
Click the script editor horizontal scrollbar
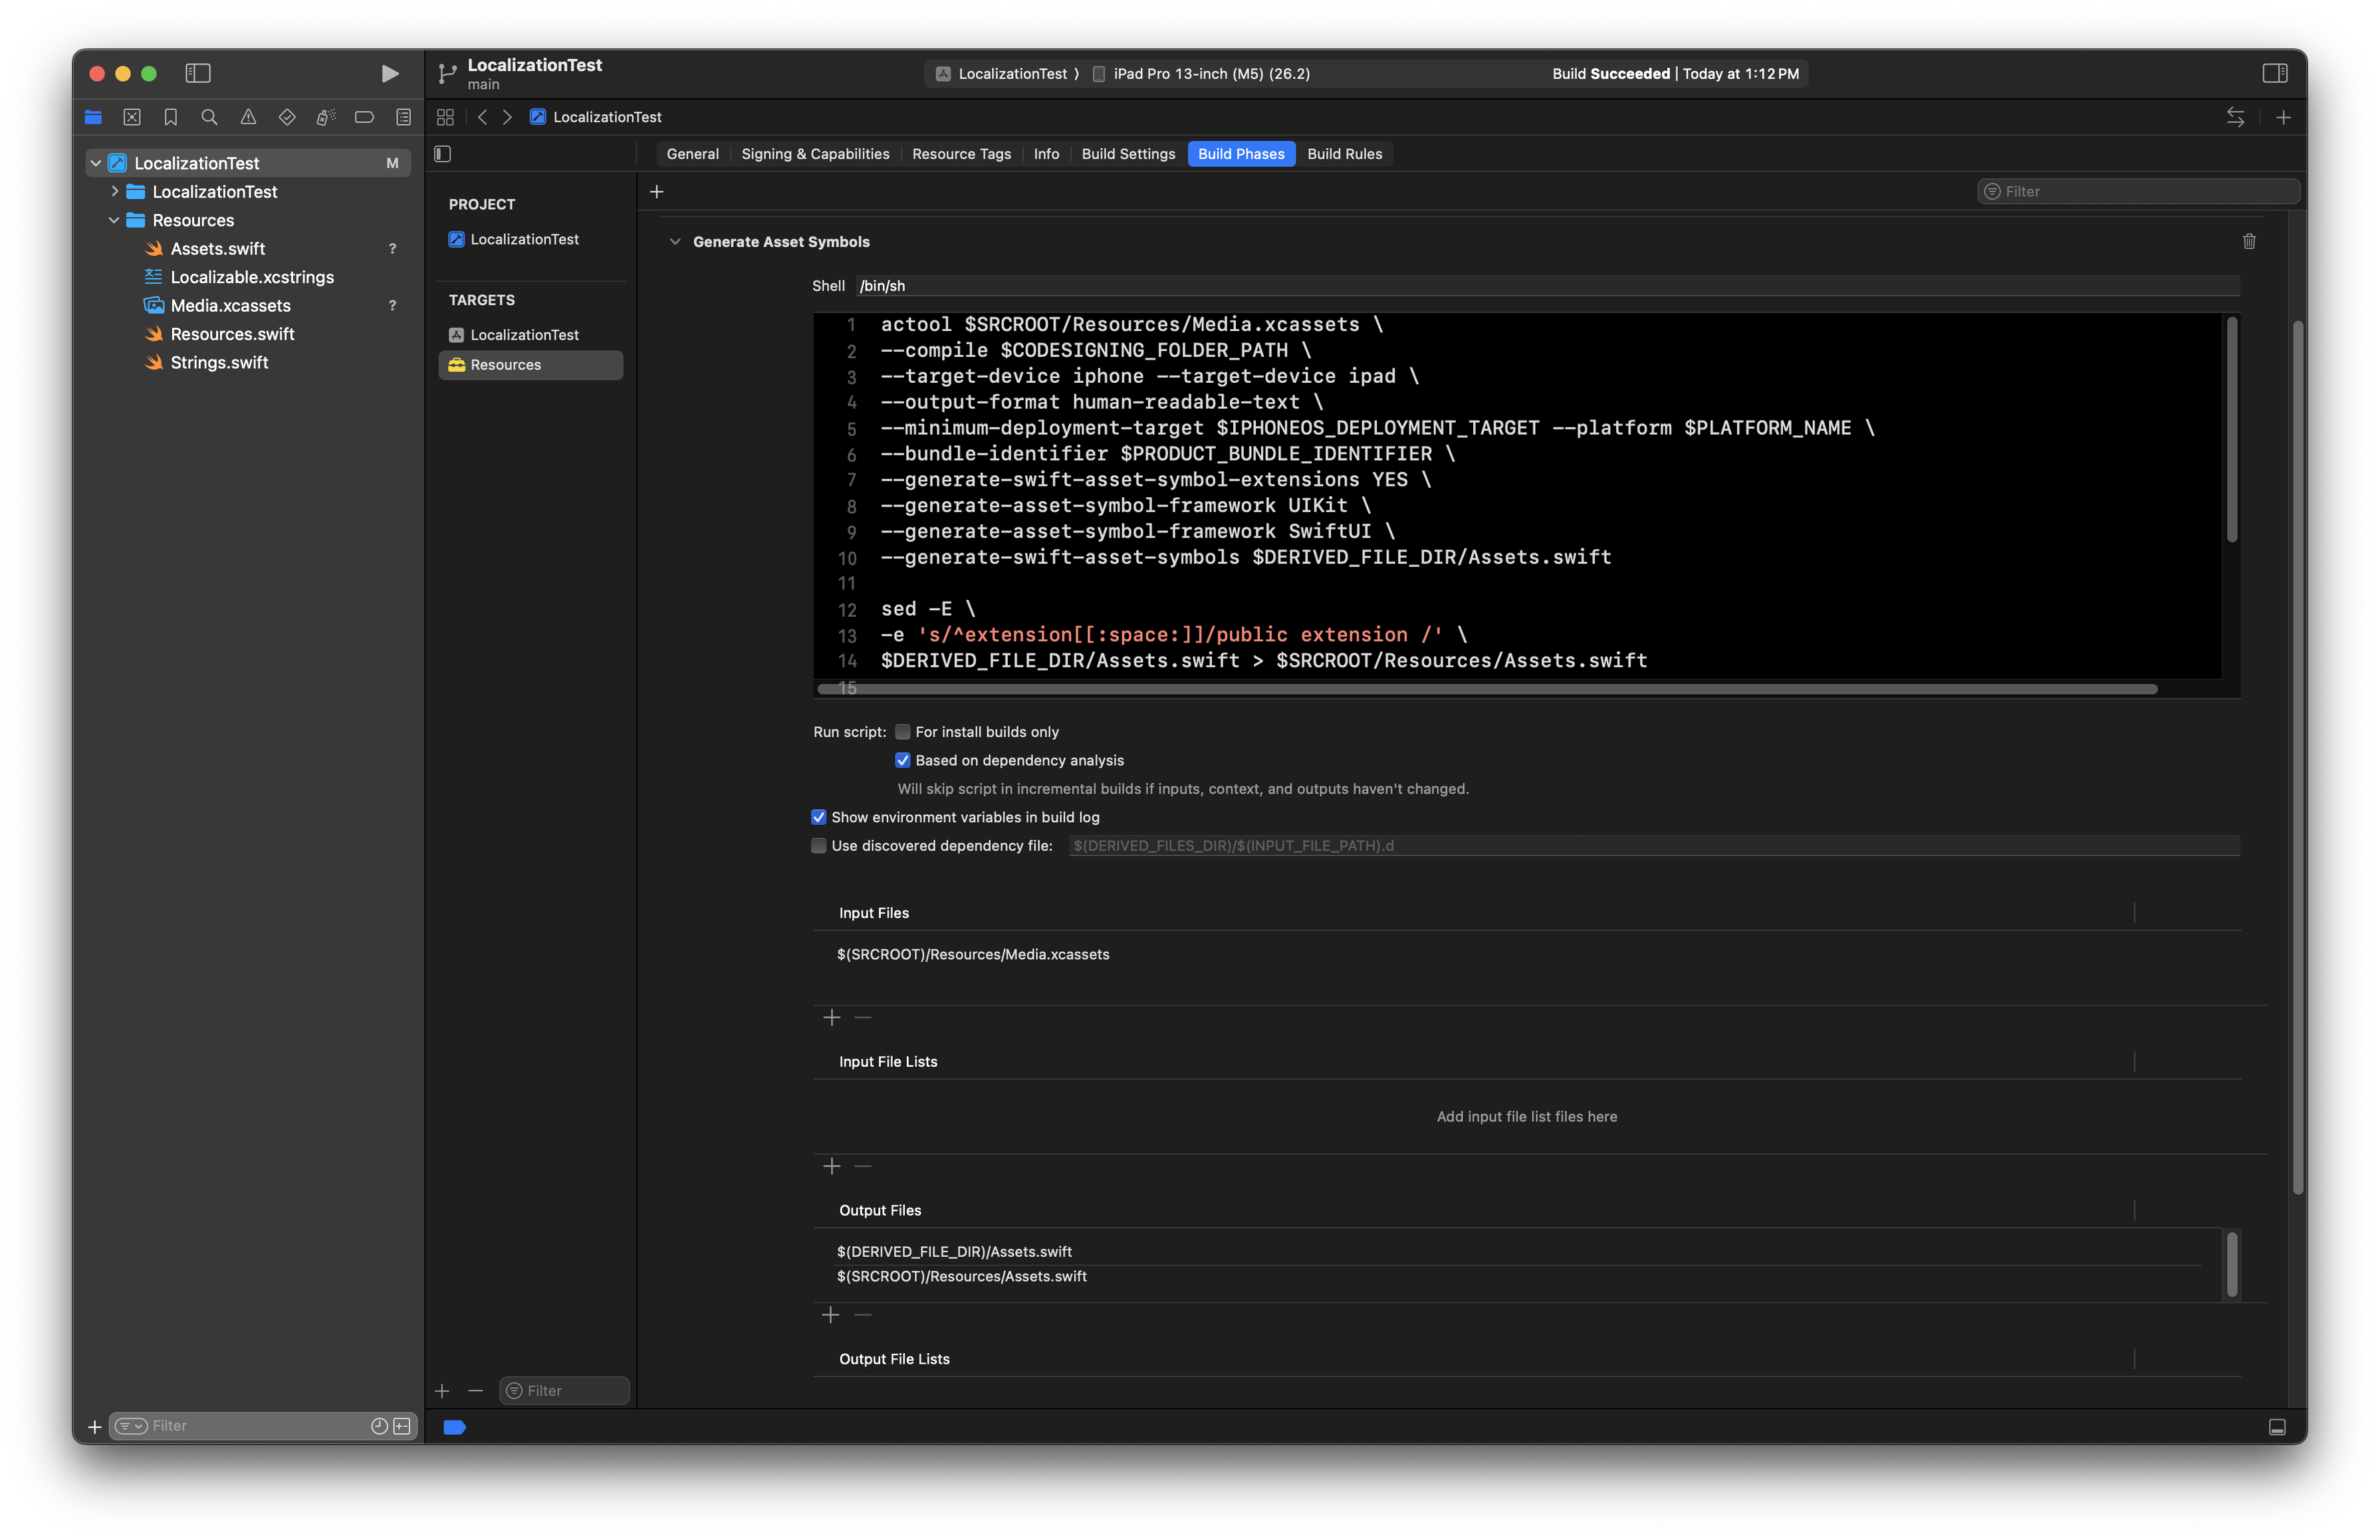[x=1486, y=689]
